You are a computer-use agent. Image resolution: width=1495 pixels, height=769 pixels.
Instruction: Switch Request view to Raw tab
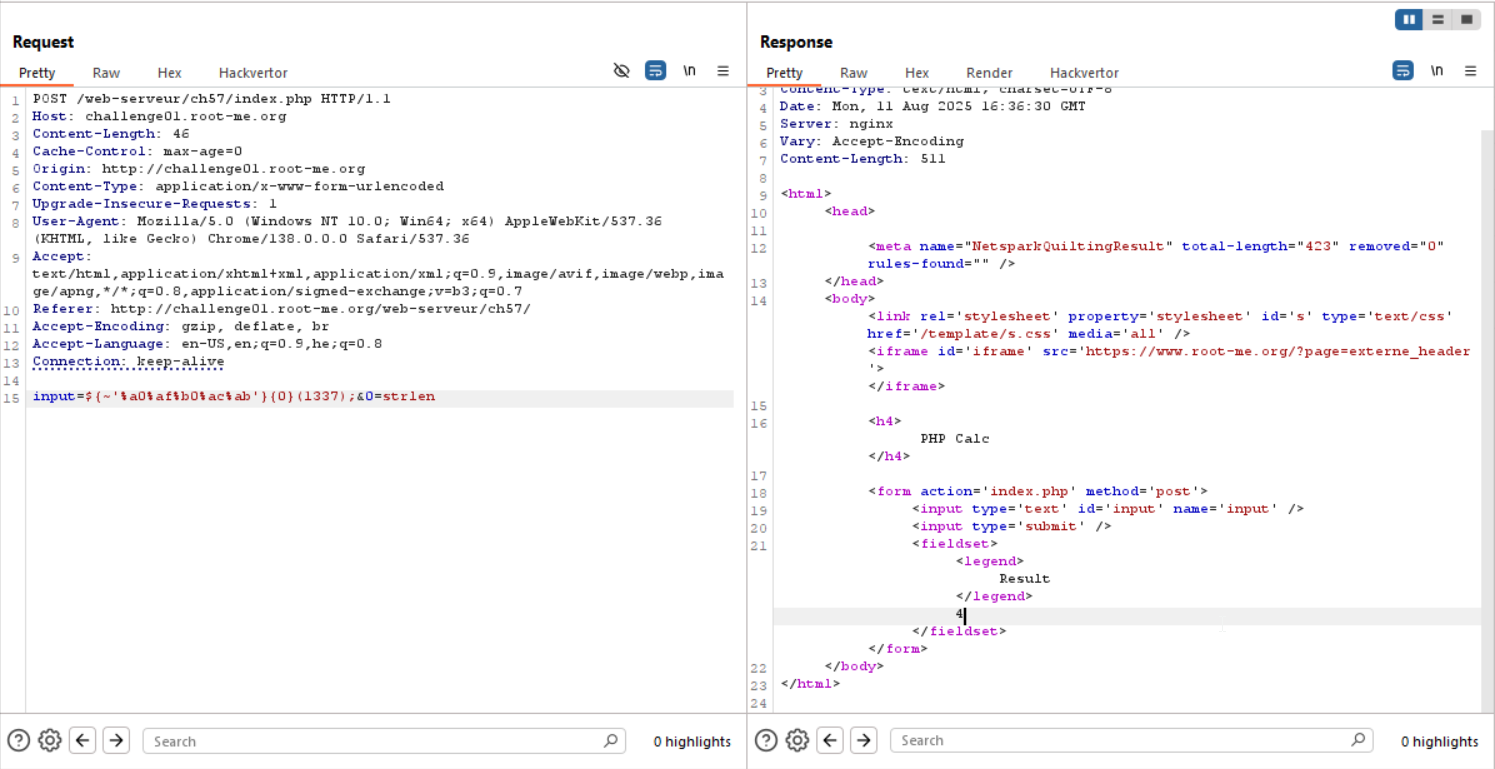(x=106, y=73)
